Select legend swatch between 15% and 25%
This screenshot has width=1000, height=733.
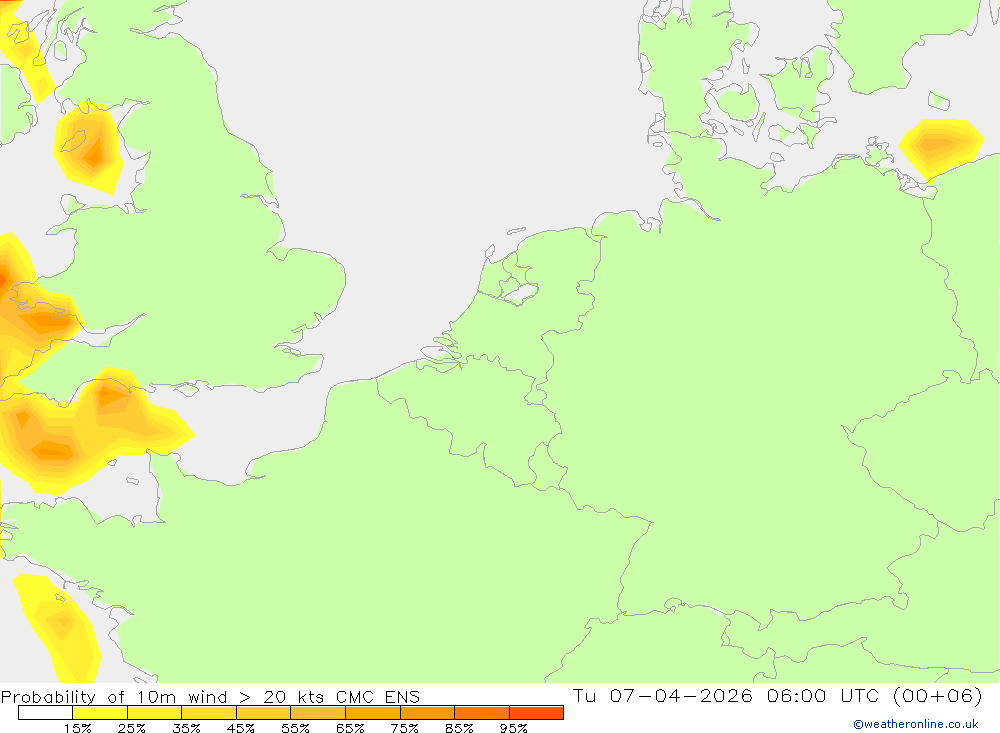(x=100, y=713)
